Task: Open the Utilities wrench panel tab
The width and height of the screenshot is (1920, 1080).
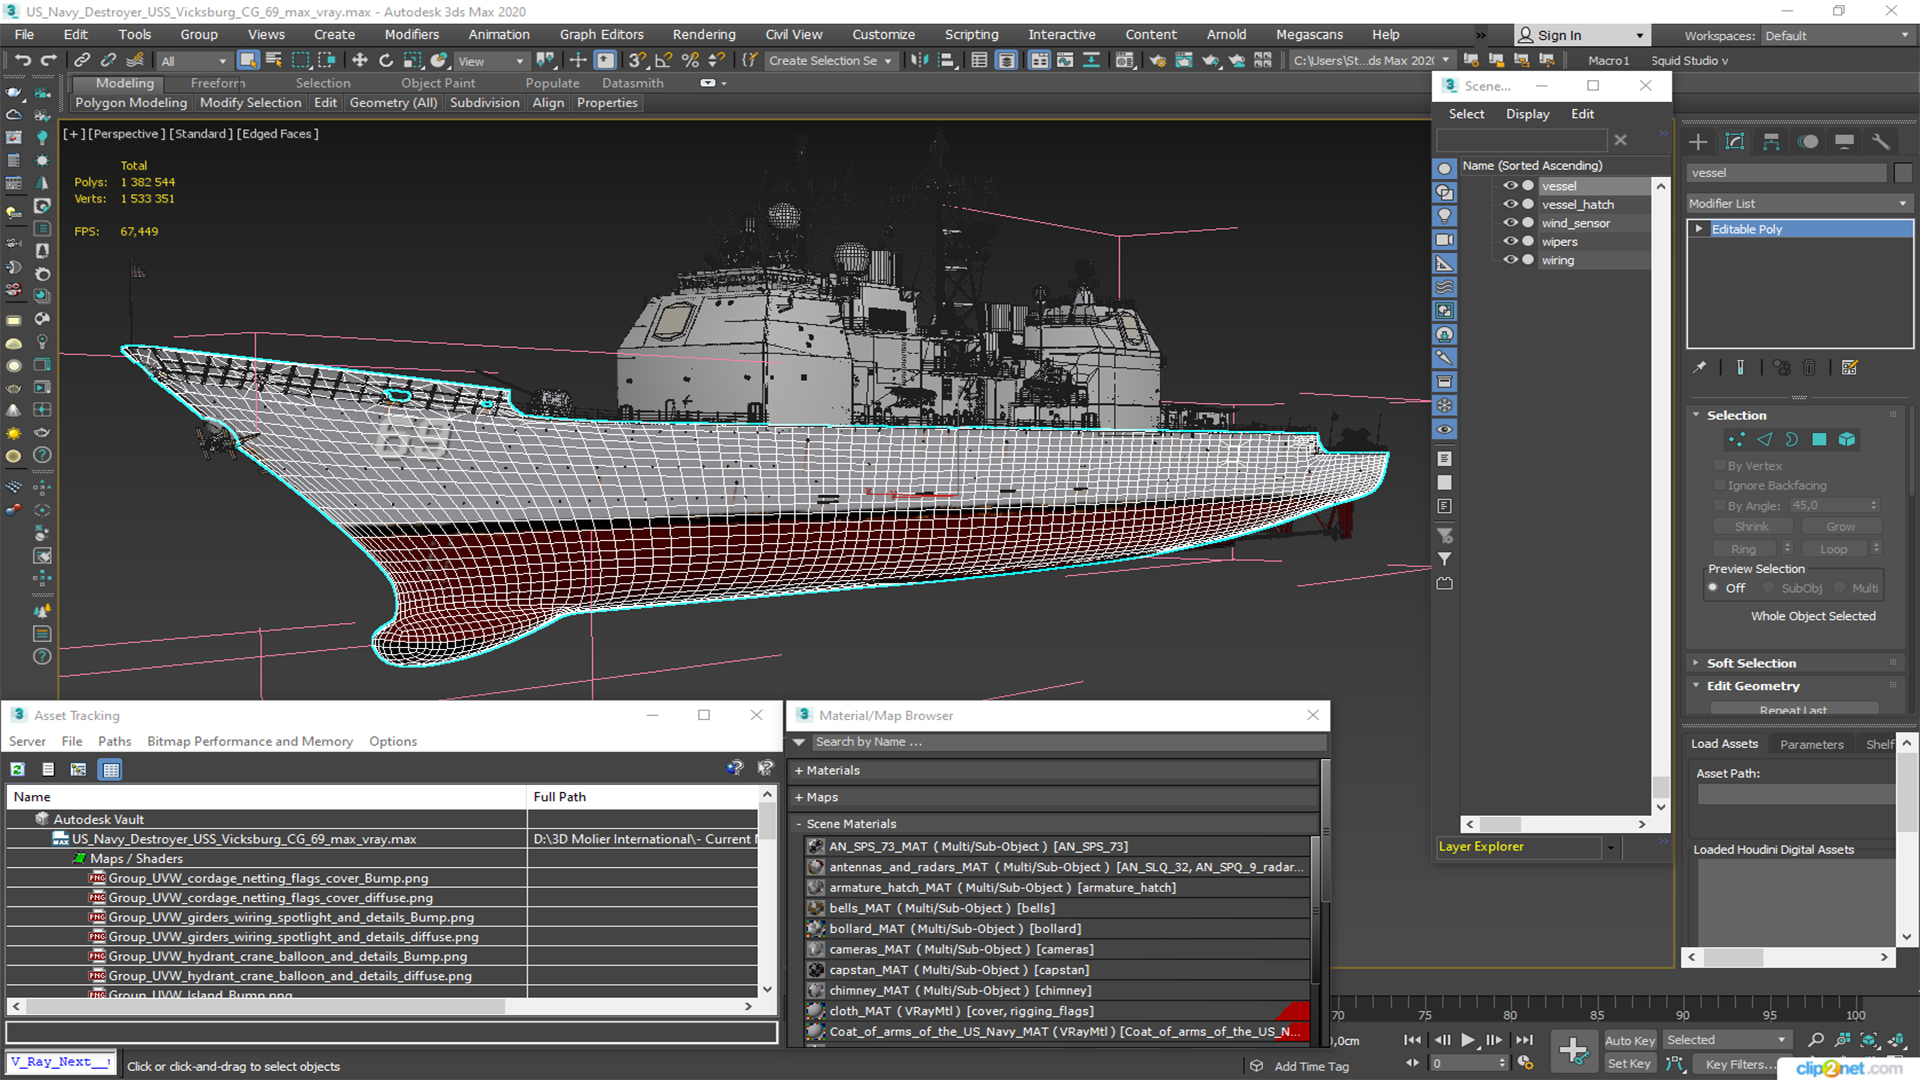Action: click(1881, 142)
